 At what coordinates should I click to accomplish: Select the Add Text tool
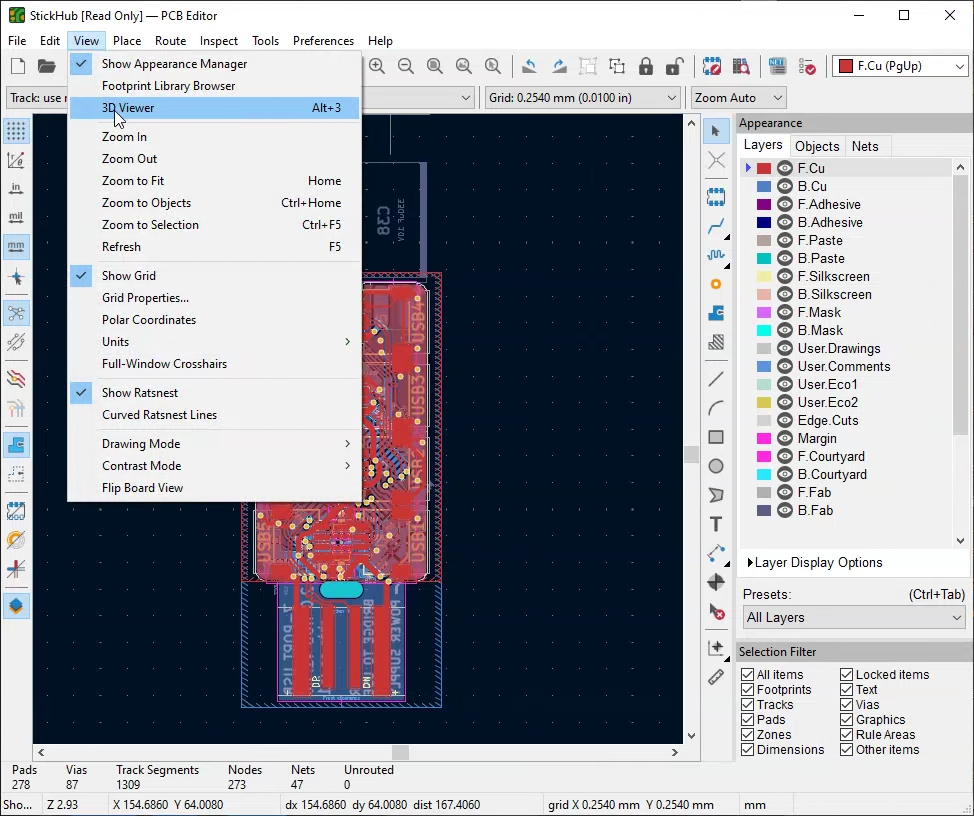pyautogui.click(x=716, y=524)
